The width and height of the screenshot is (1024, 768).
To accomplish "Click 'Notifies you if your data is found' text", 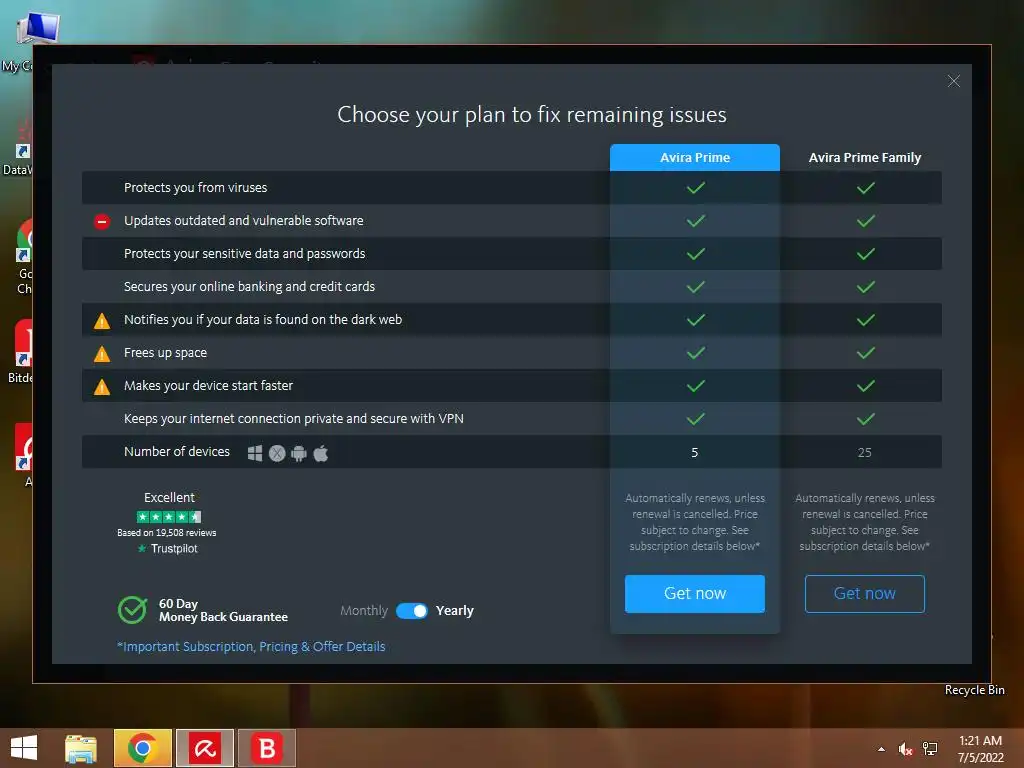I will pos(263,319).
